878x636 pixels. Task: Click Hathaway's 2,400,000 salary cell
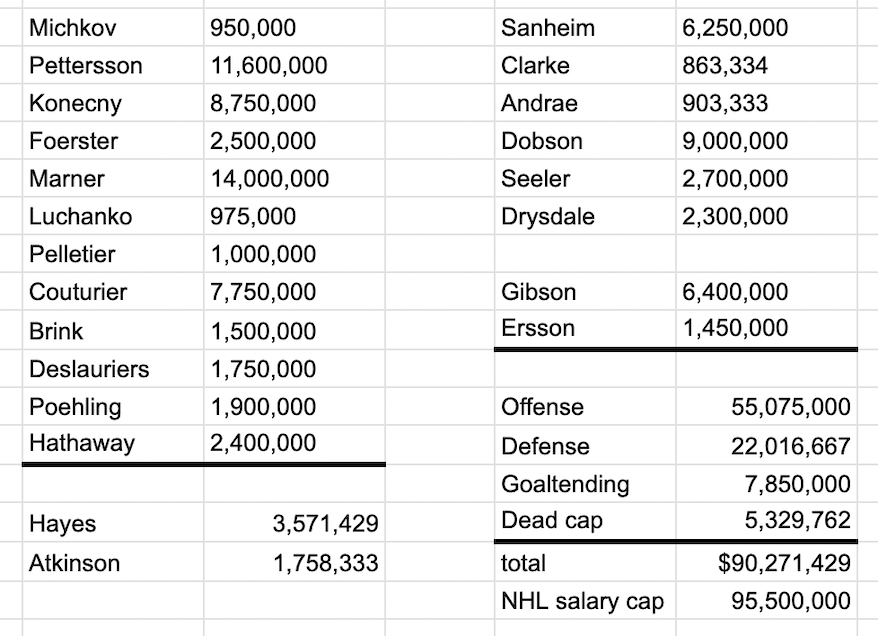point(293,443)
